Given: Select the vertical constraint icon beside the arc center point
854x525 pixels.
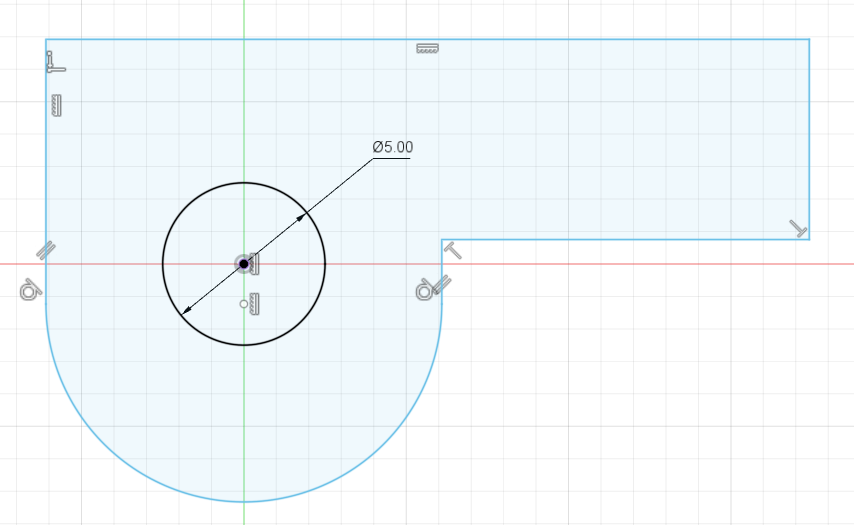Looking at the screenshot, I should pos(254,304).
